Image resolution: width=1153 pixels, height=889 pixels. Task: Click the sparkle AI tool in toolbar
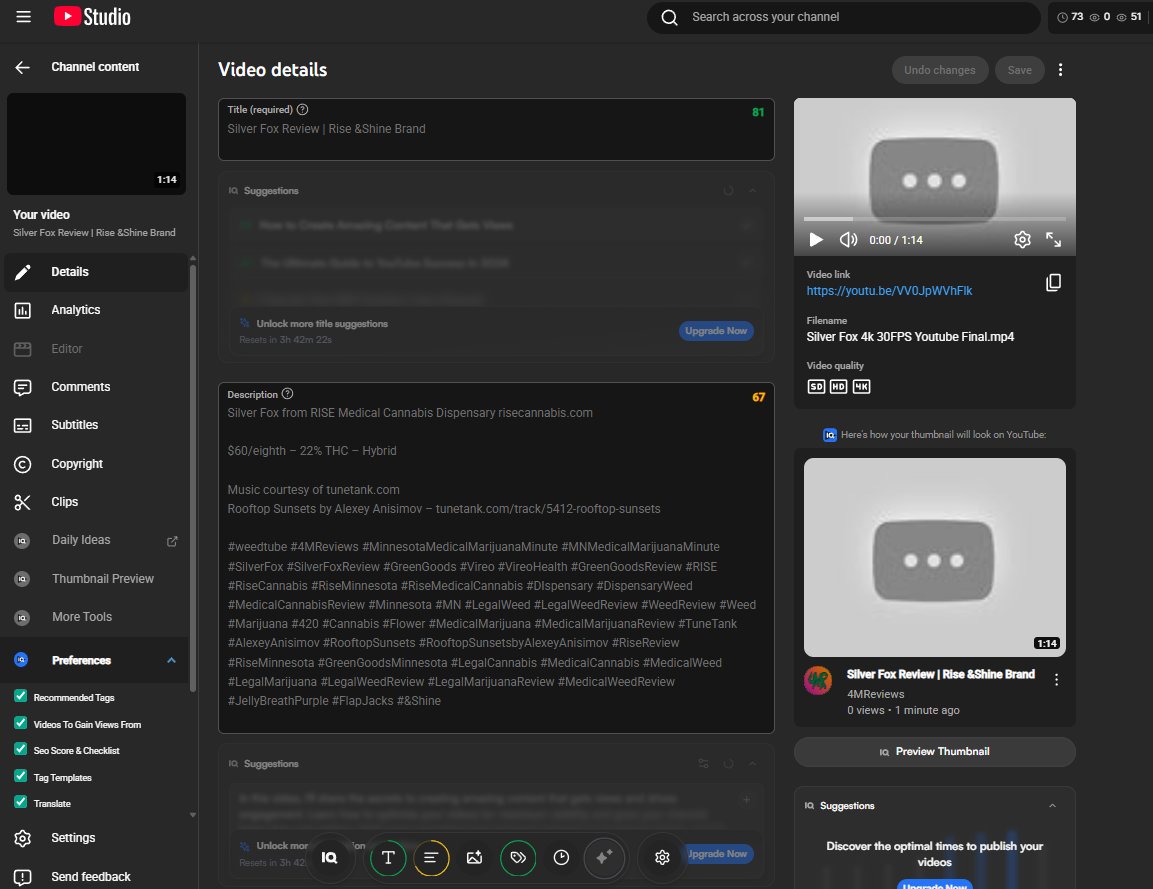pos(604,857)
